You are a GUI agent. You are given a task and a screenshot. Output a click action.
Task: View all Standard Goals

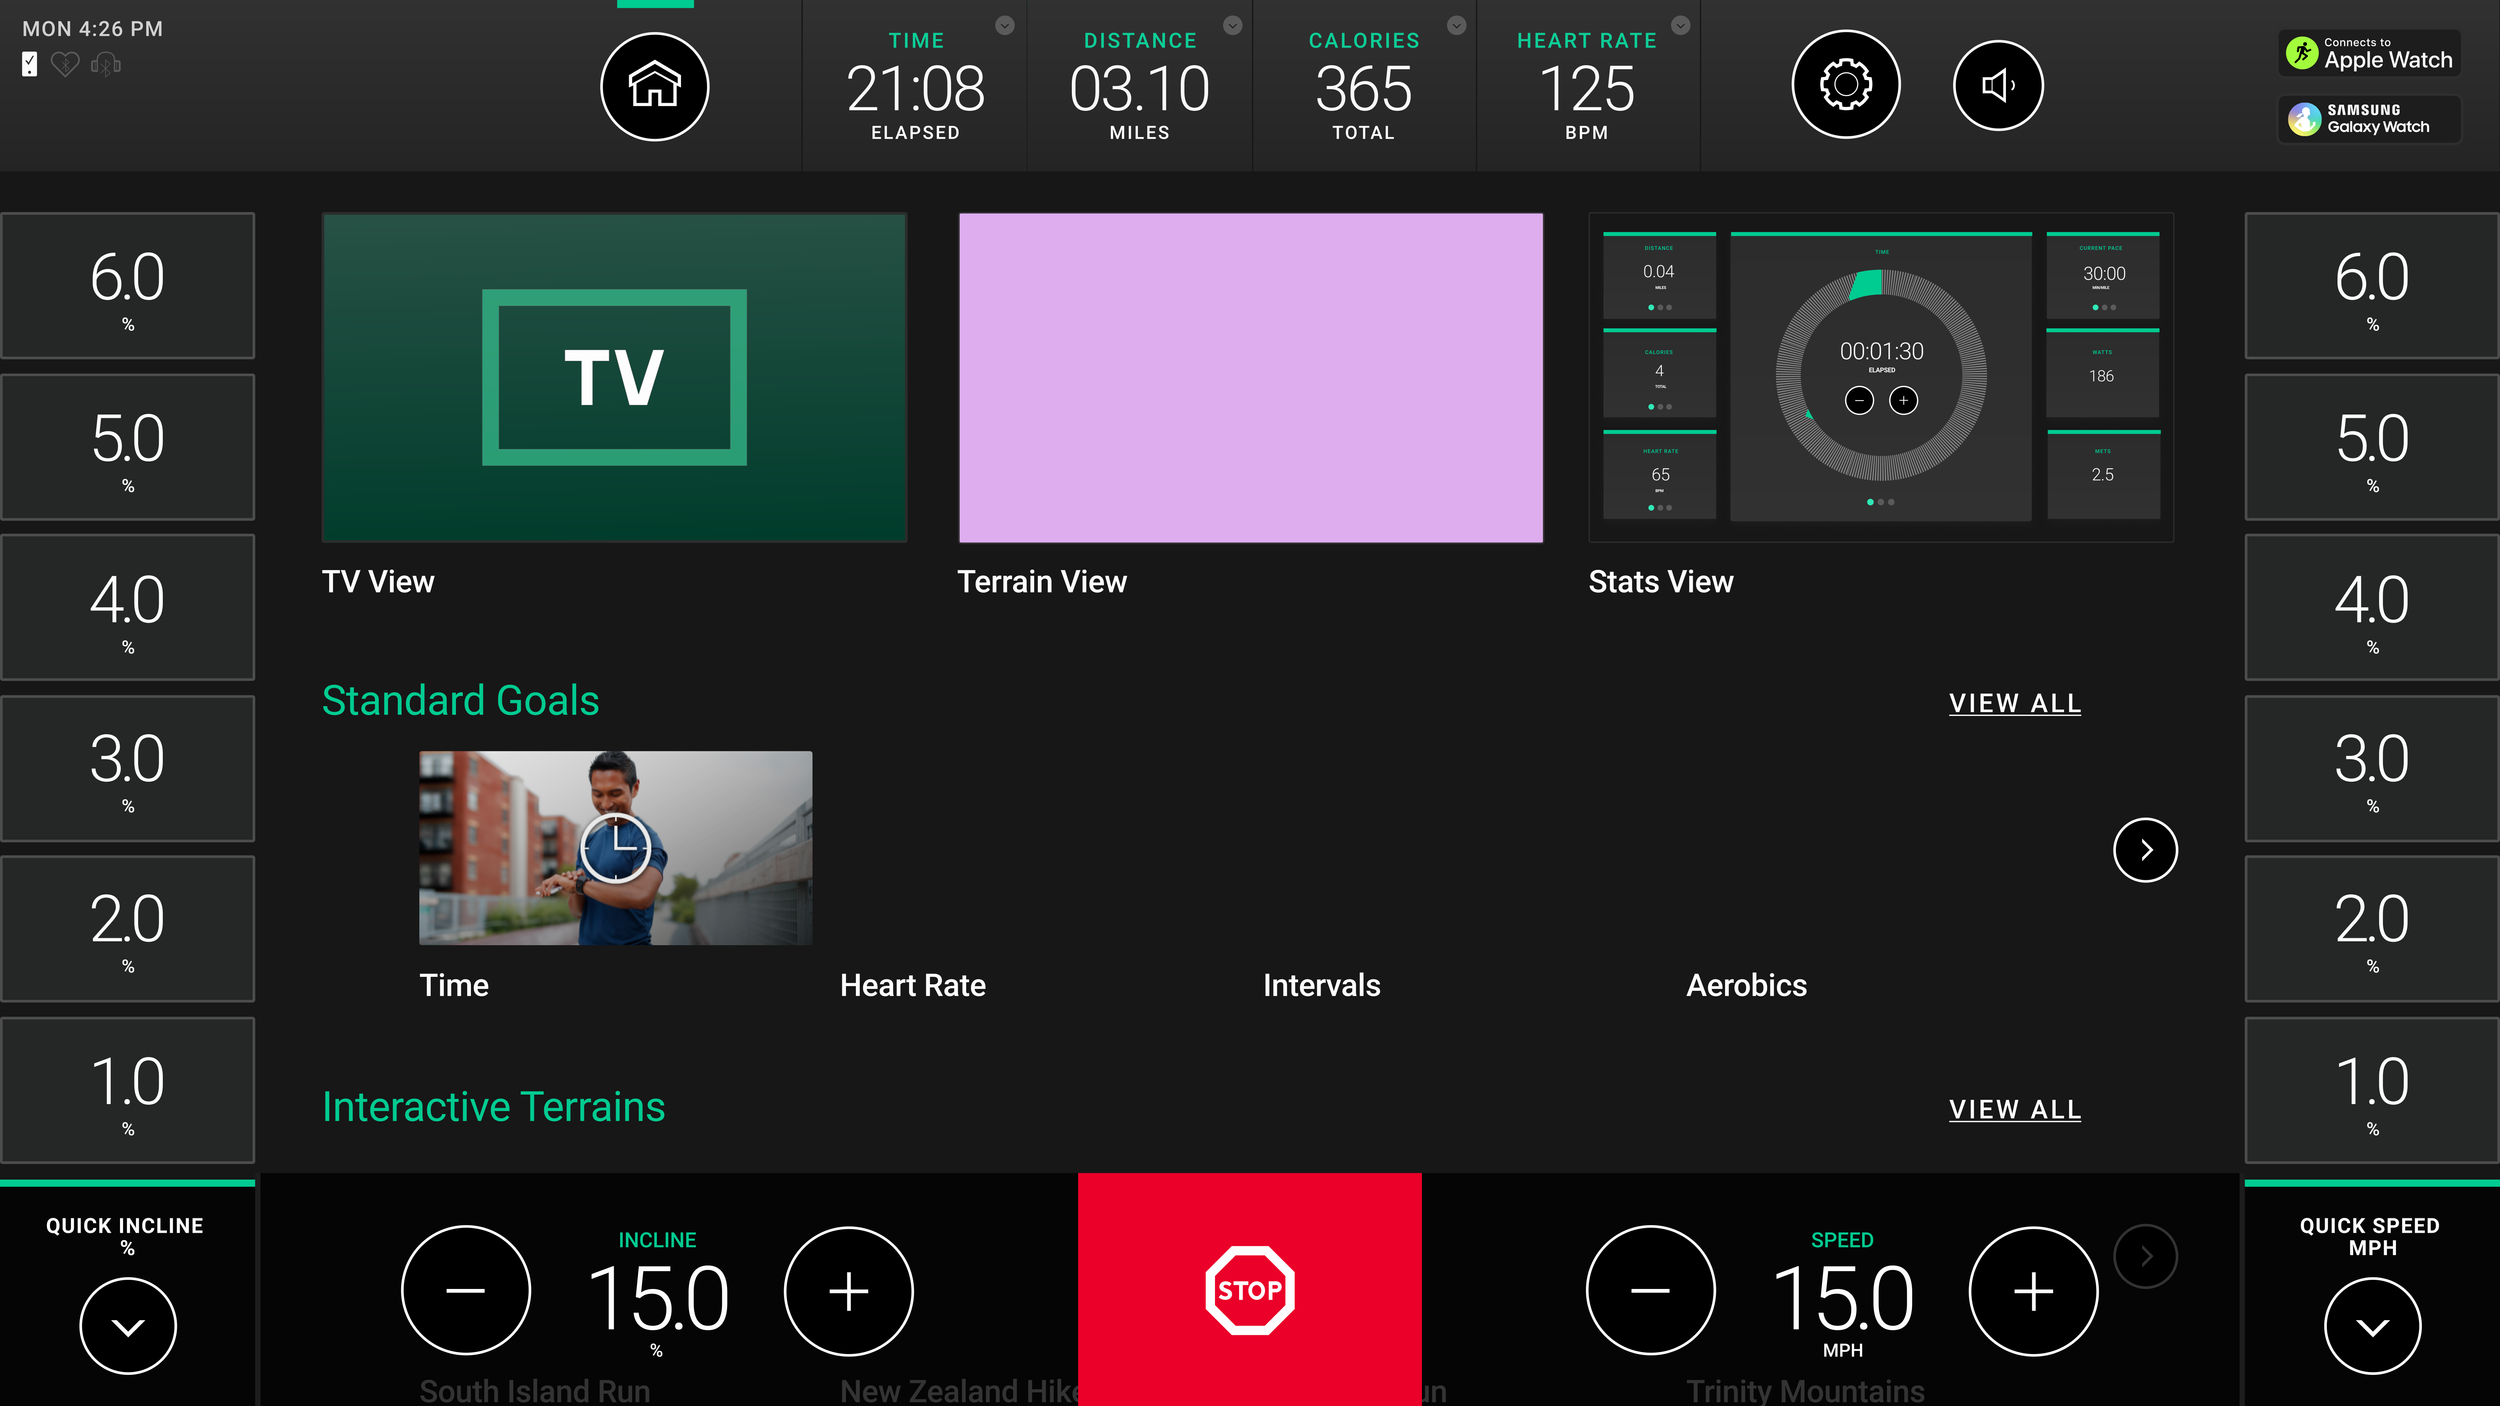tap(2015, 703)
